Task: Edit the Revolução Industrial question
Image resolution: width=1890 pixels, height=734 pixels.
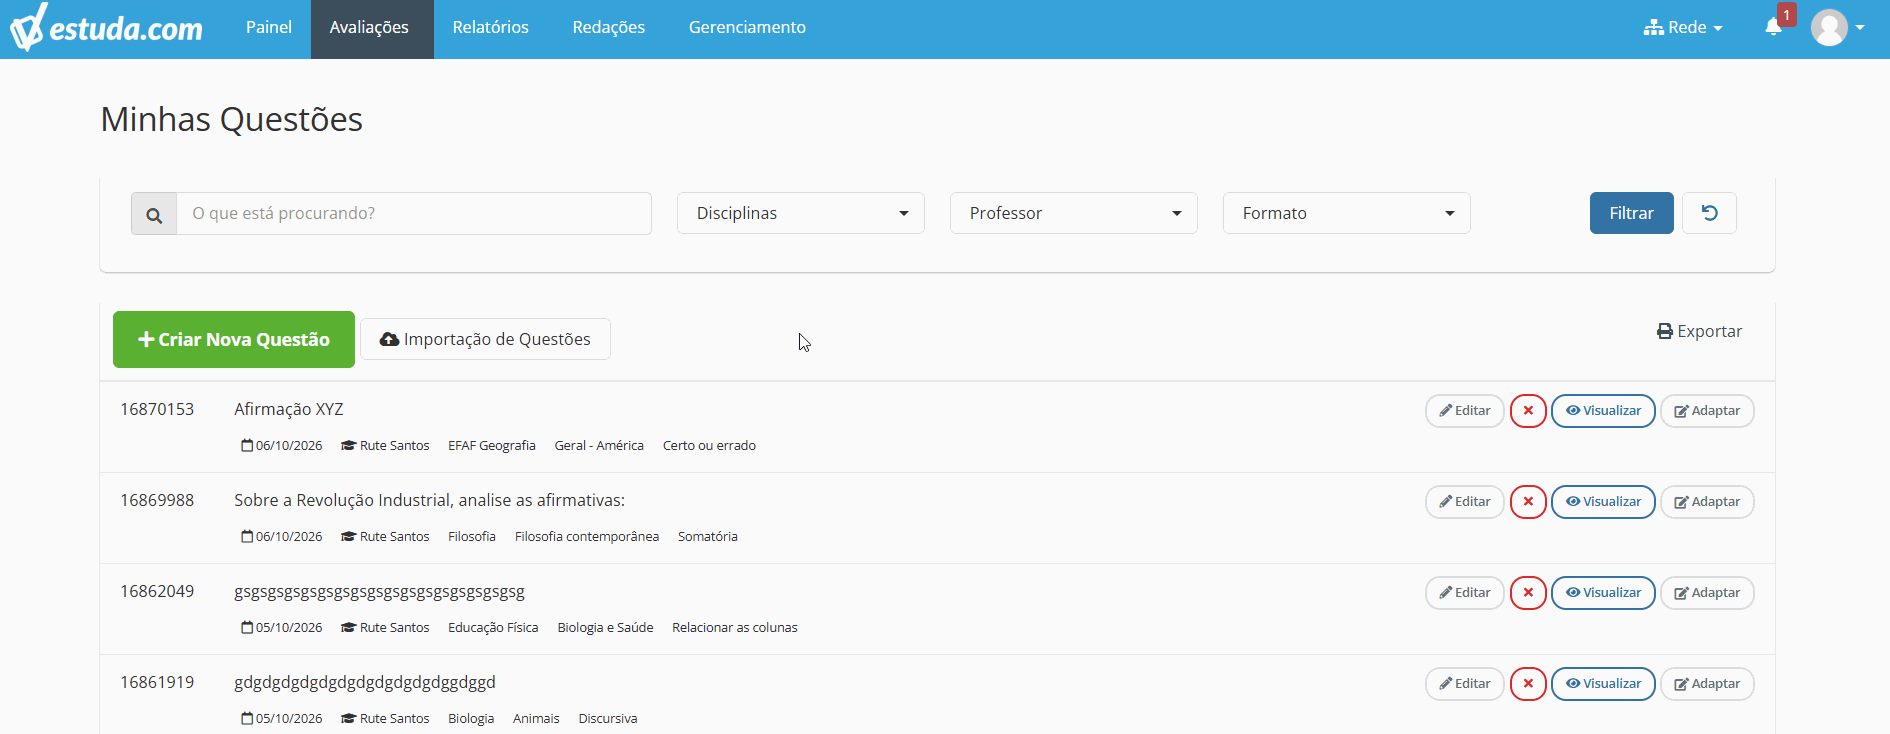Action: click(1465, 502)
